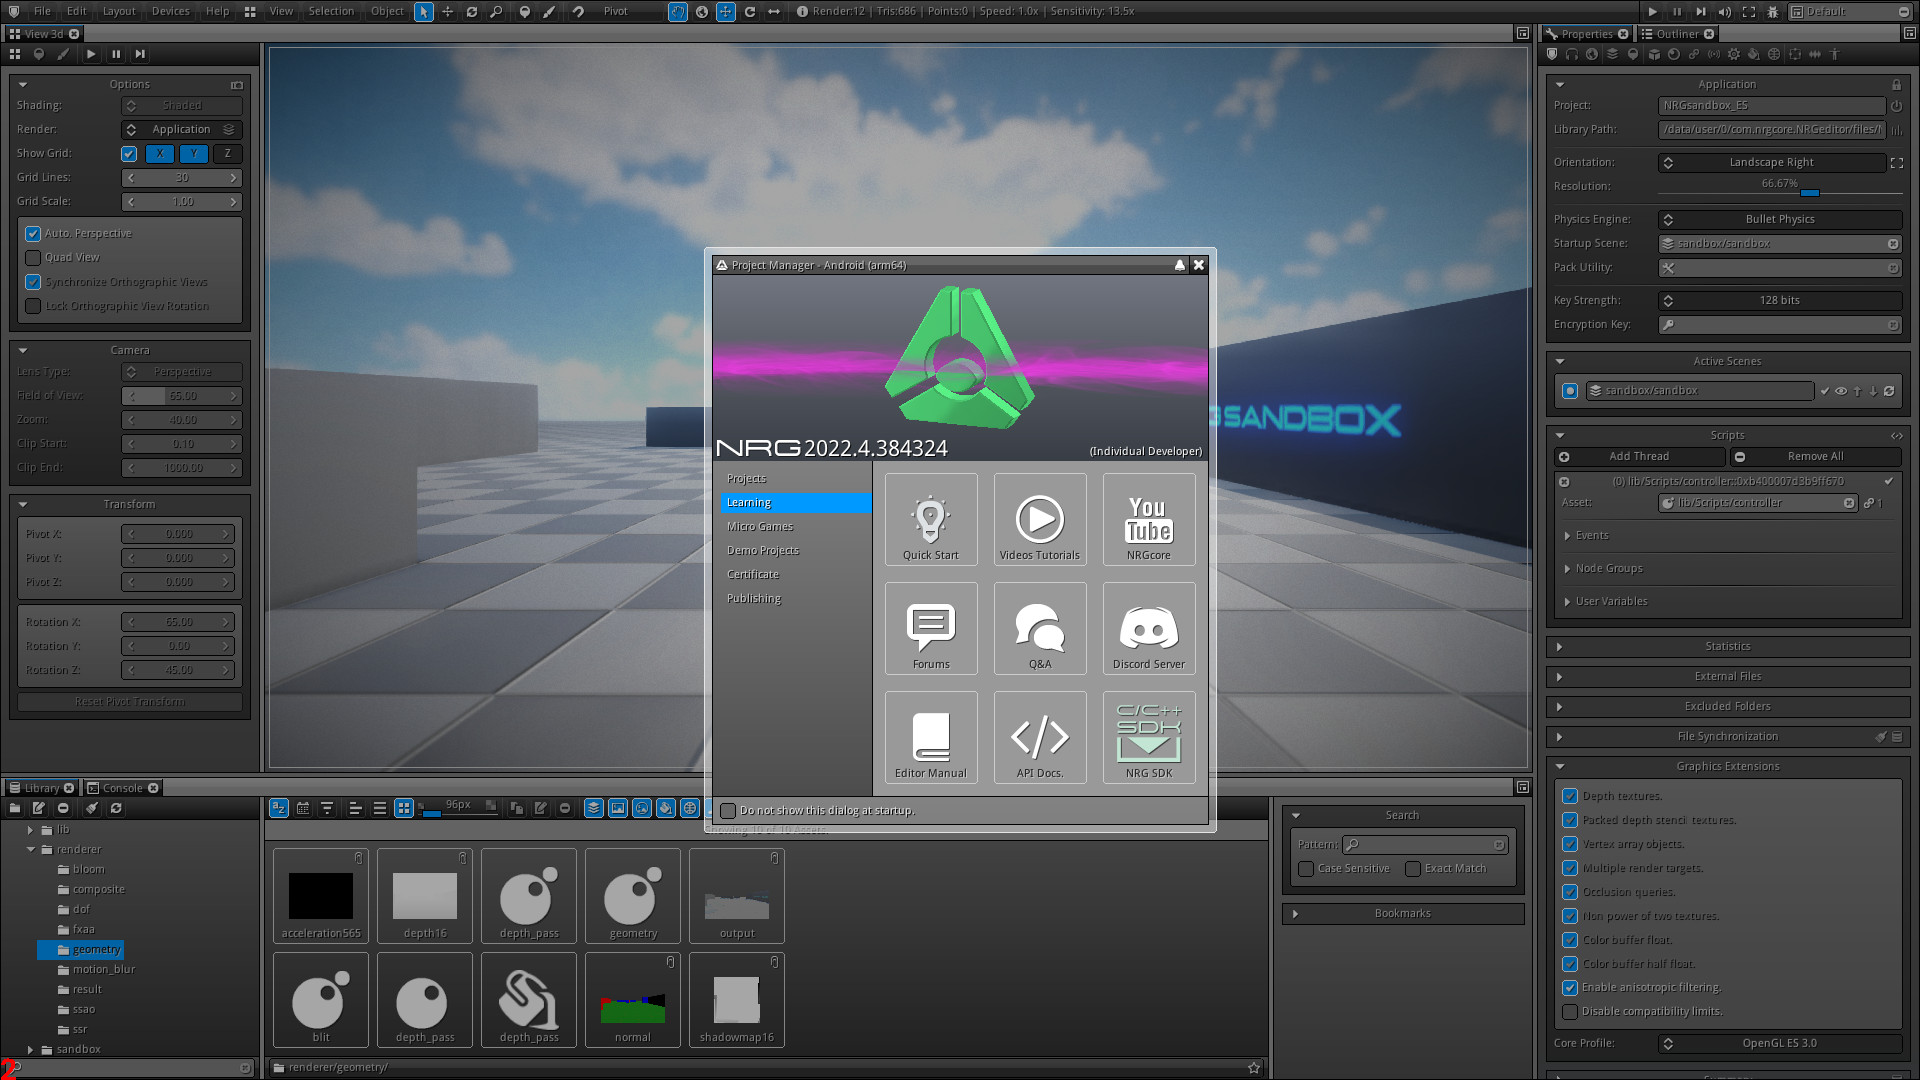Click the zoom magnifier tool
The height and width of the screenshot is (1080, 1920).
496,11
